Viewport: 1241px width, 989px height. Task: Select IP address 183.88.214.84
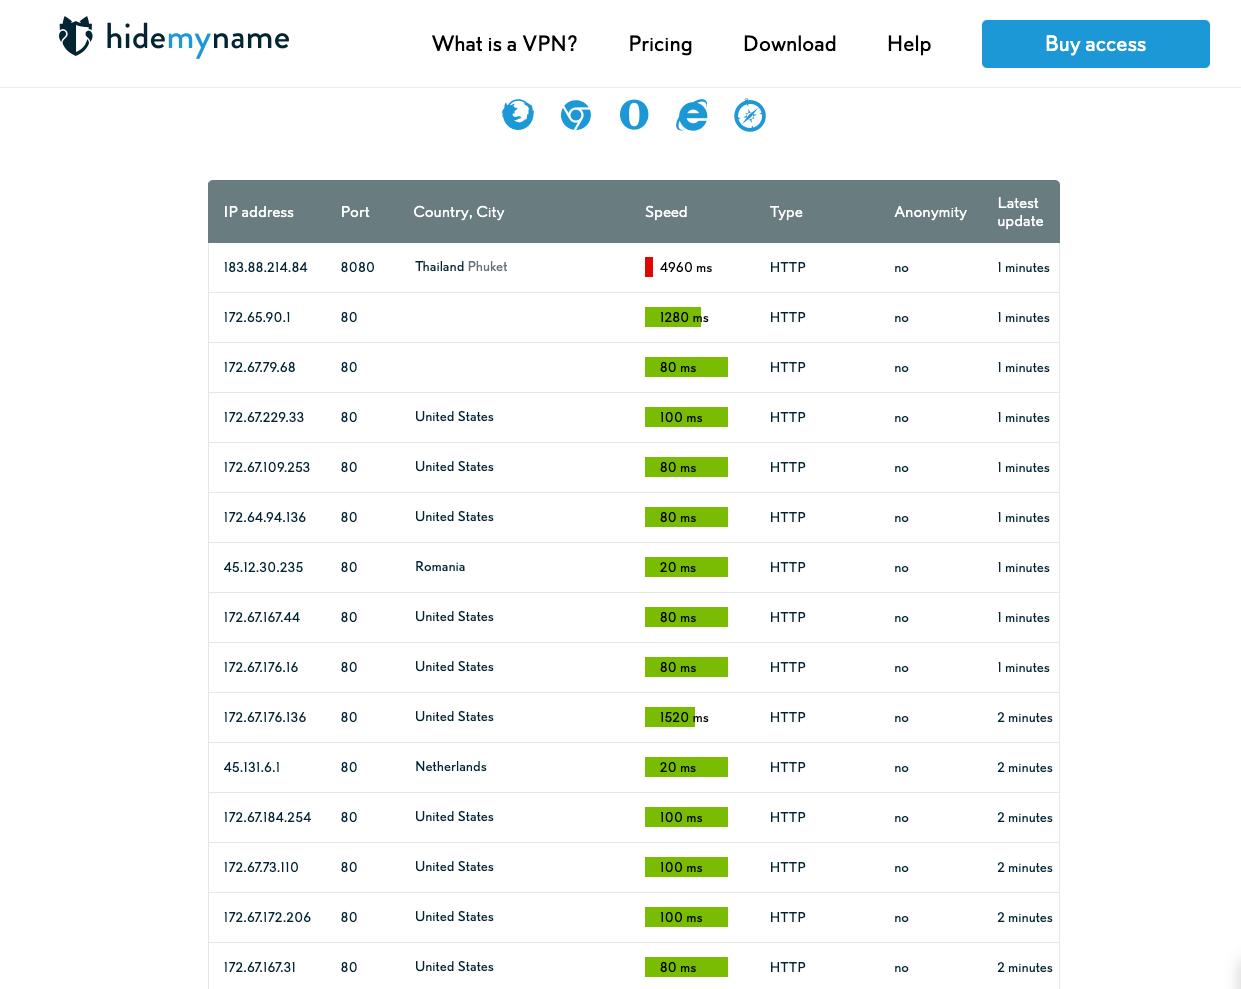265,267
